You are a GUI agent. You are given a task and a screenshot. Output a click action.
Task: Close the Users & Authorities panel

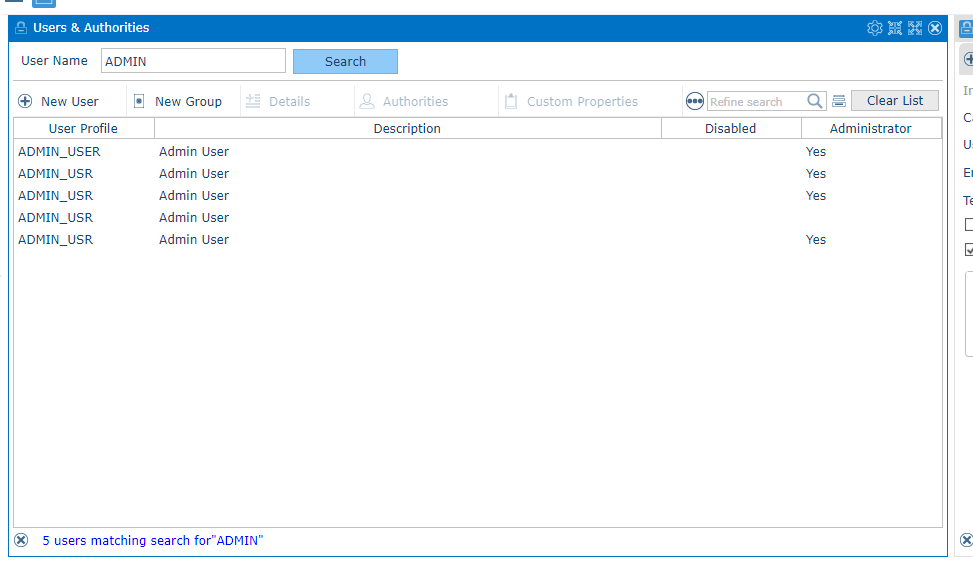pos(935,28)
